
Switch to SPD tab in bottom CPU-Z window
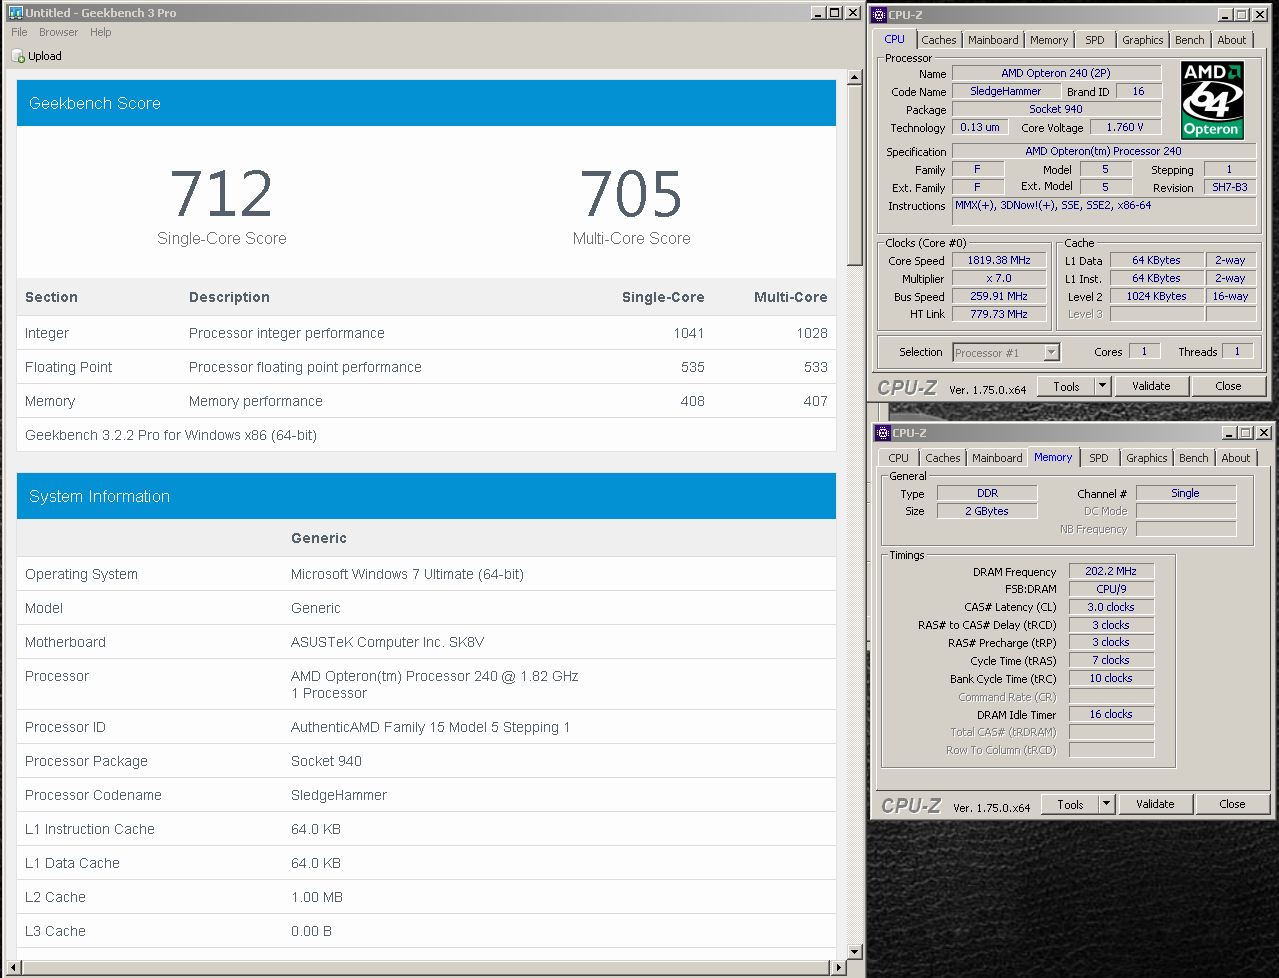(x=1099, y=459)
